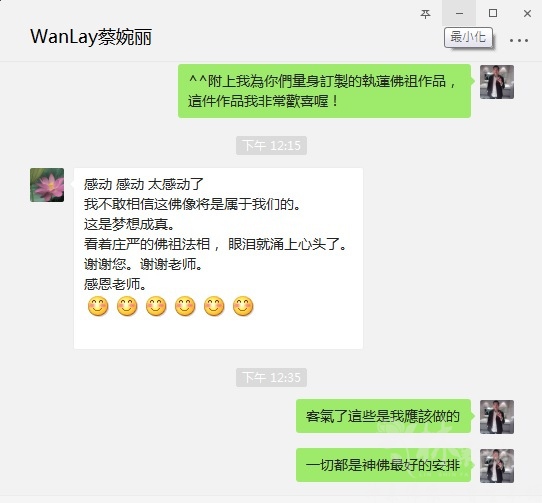This screenshot has width=542, height=503.
Task: Close the WeChat chat window
Action: pos(527,13)
